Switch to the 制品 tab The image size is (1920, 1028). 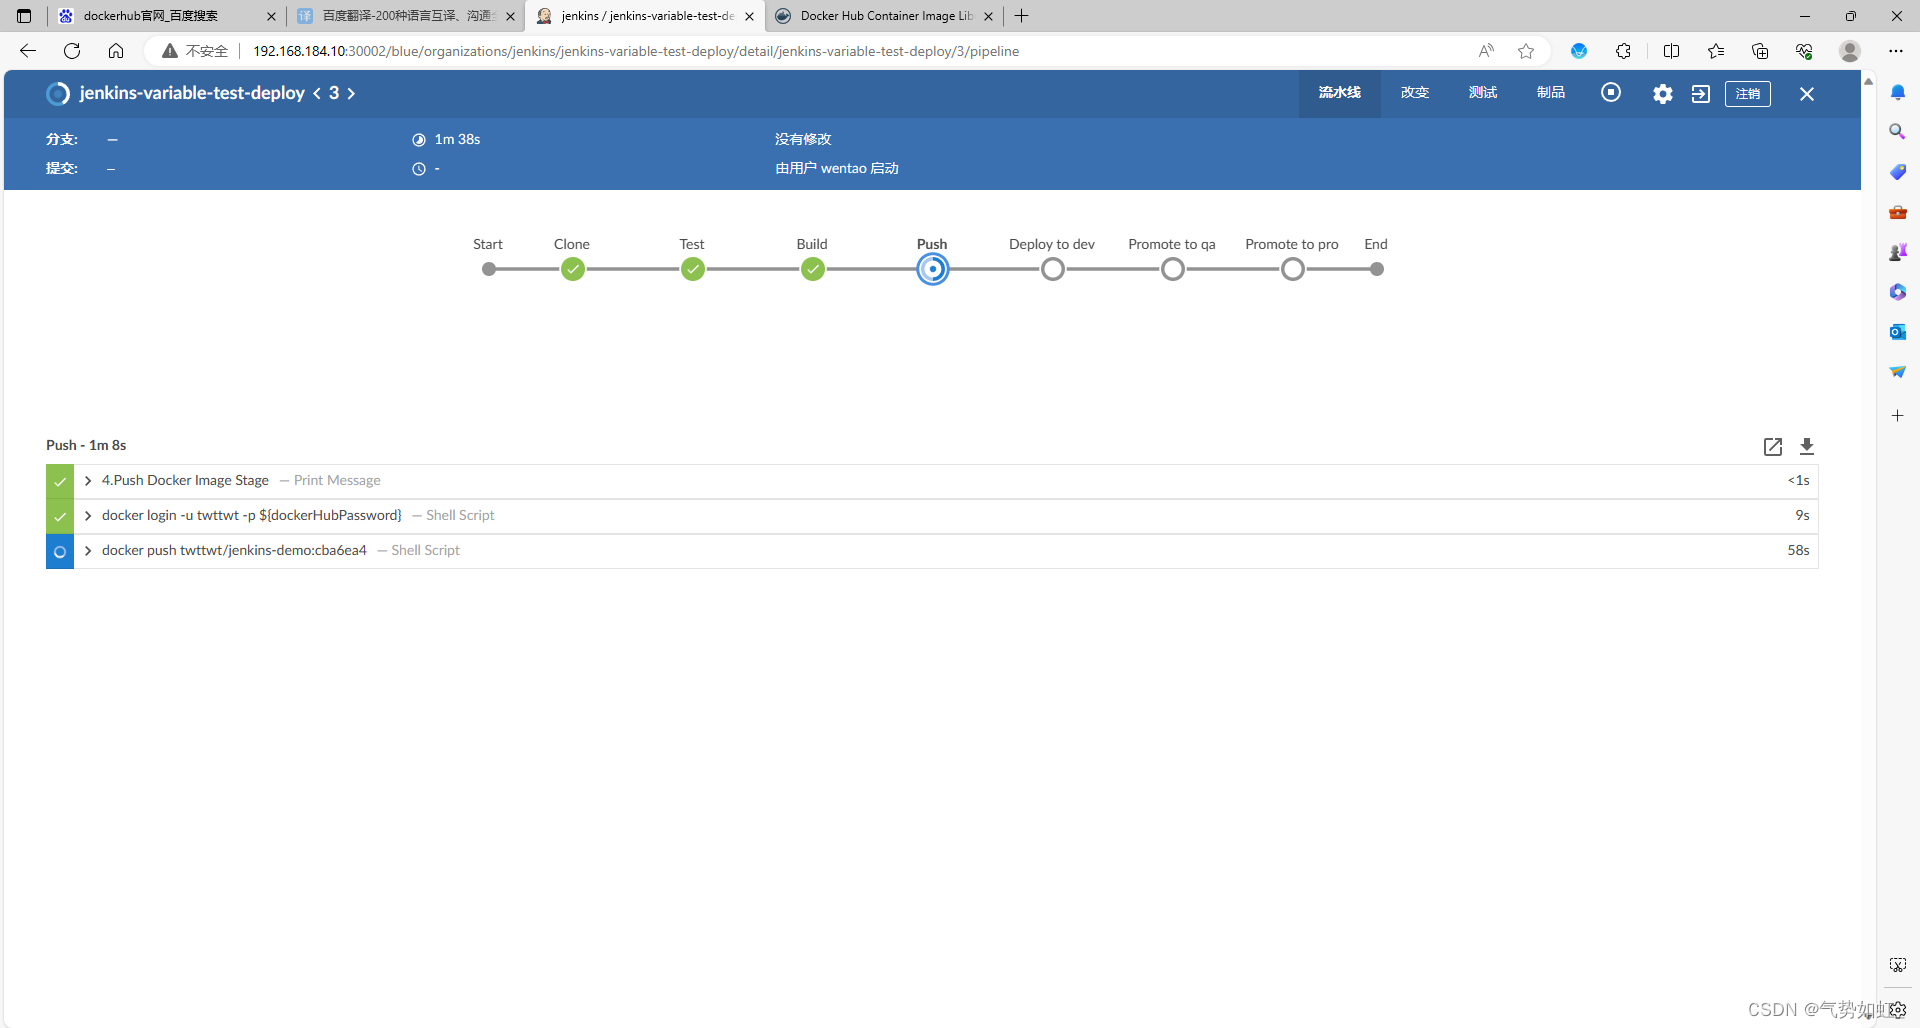pyautogui.click(x=1551, y=93)
